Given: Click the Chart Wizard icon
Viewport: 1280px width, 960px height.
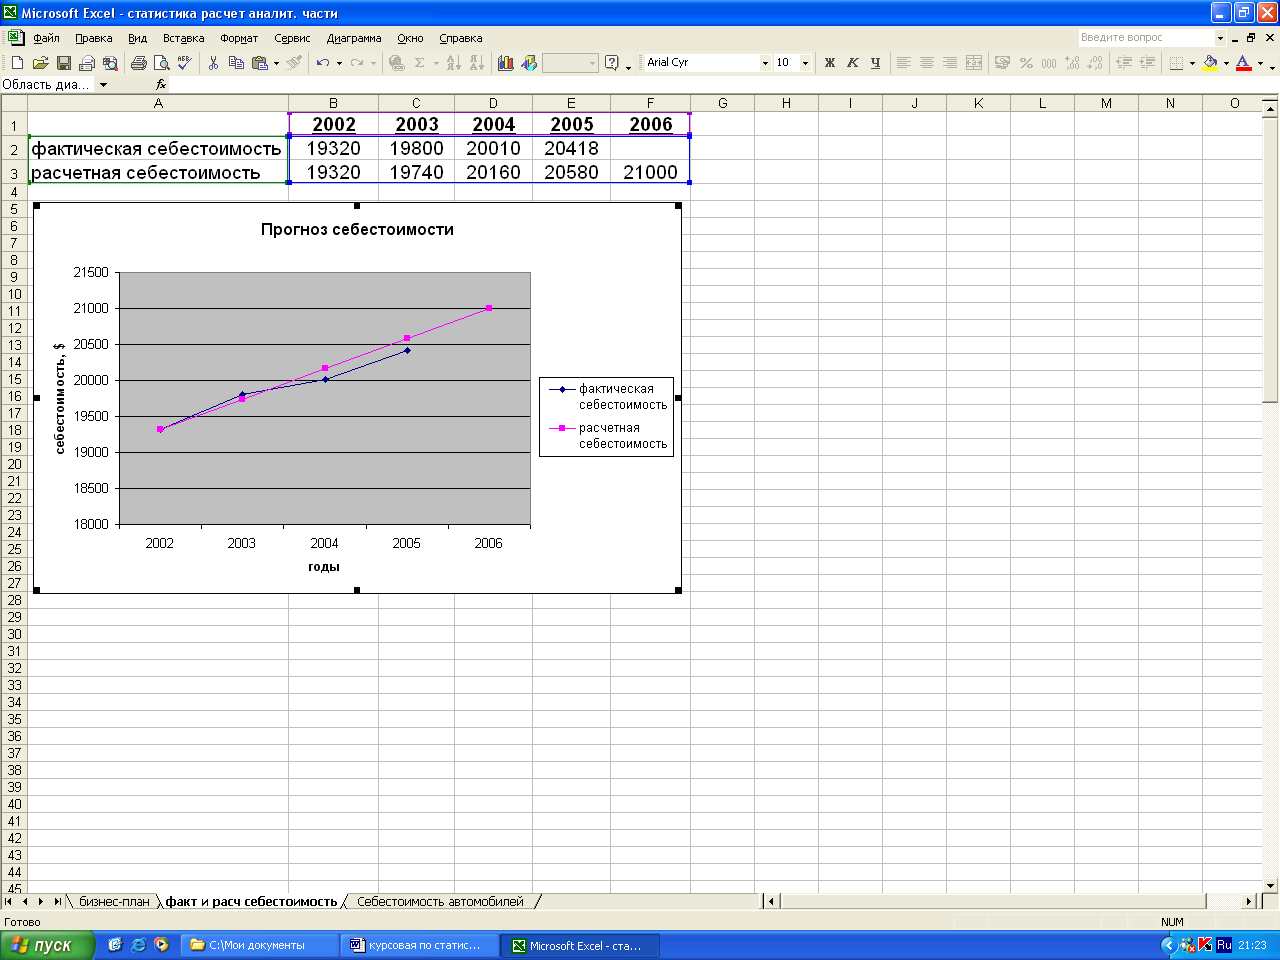Looking at the screenshot, I should (x=506, y=63).
